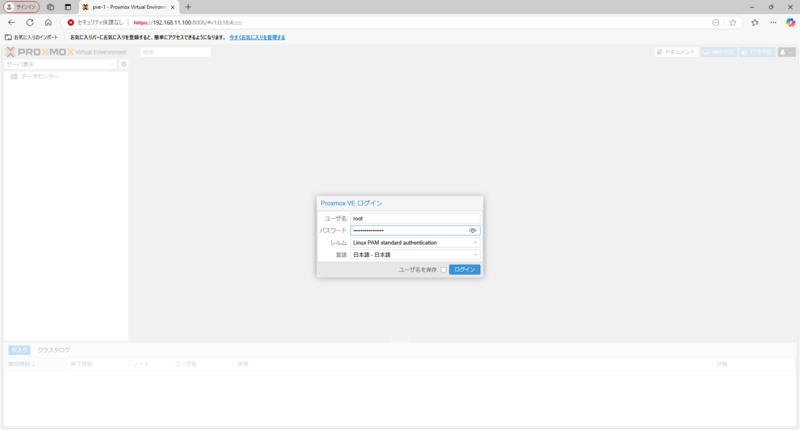800x430 pixels.
Task: Click the Create CT button
Action: click(757, 52)
